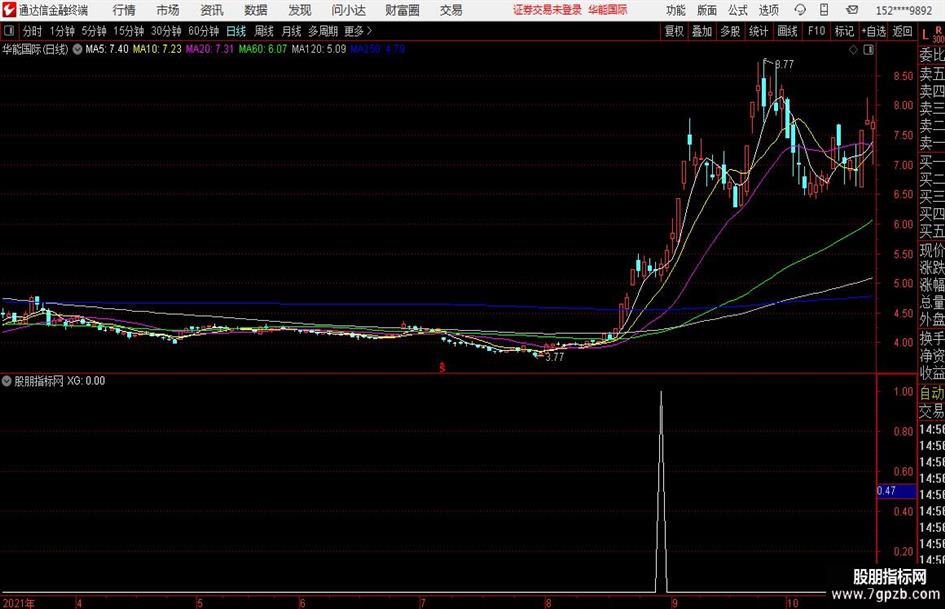Click the MA120: 5.09 indicator label
The width and height of the screenshot is (945, 609).
[319, 49]
